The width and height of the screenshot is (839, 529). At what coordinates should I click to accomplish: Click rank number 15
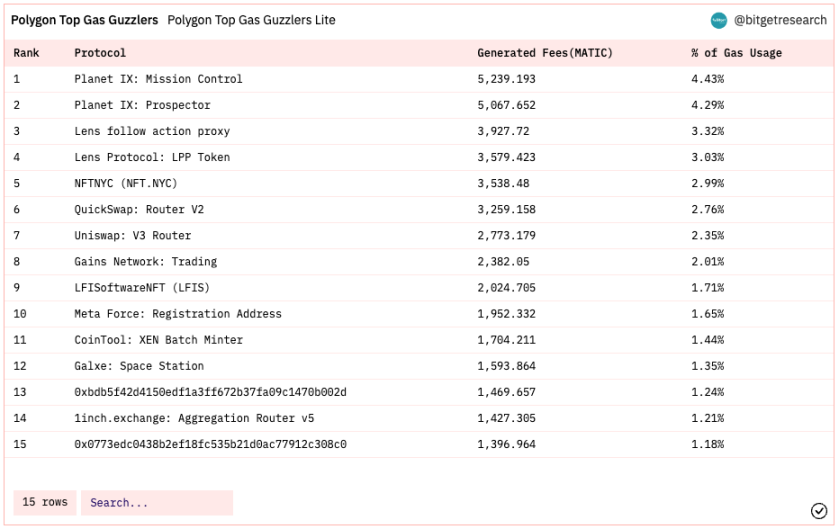(20, 444)
